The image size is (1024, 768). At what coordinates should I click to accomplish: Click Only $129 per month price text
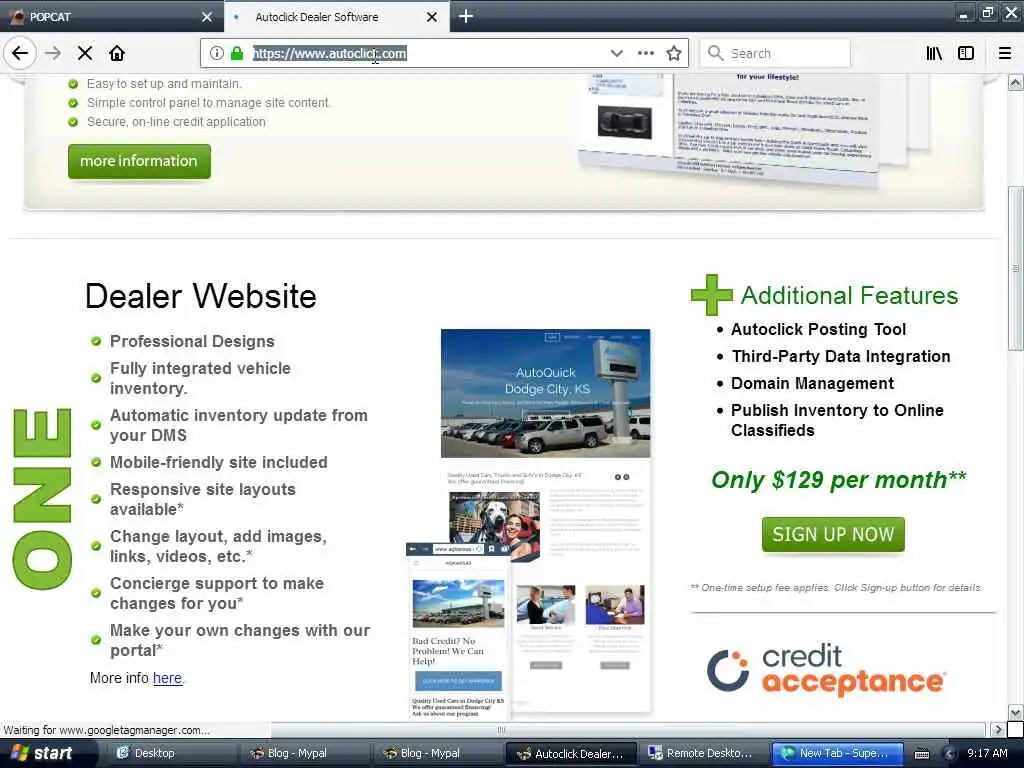click(839, 480)
